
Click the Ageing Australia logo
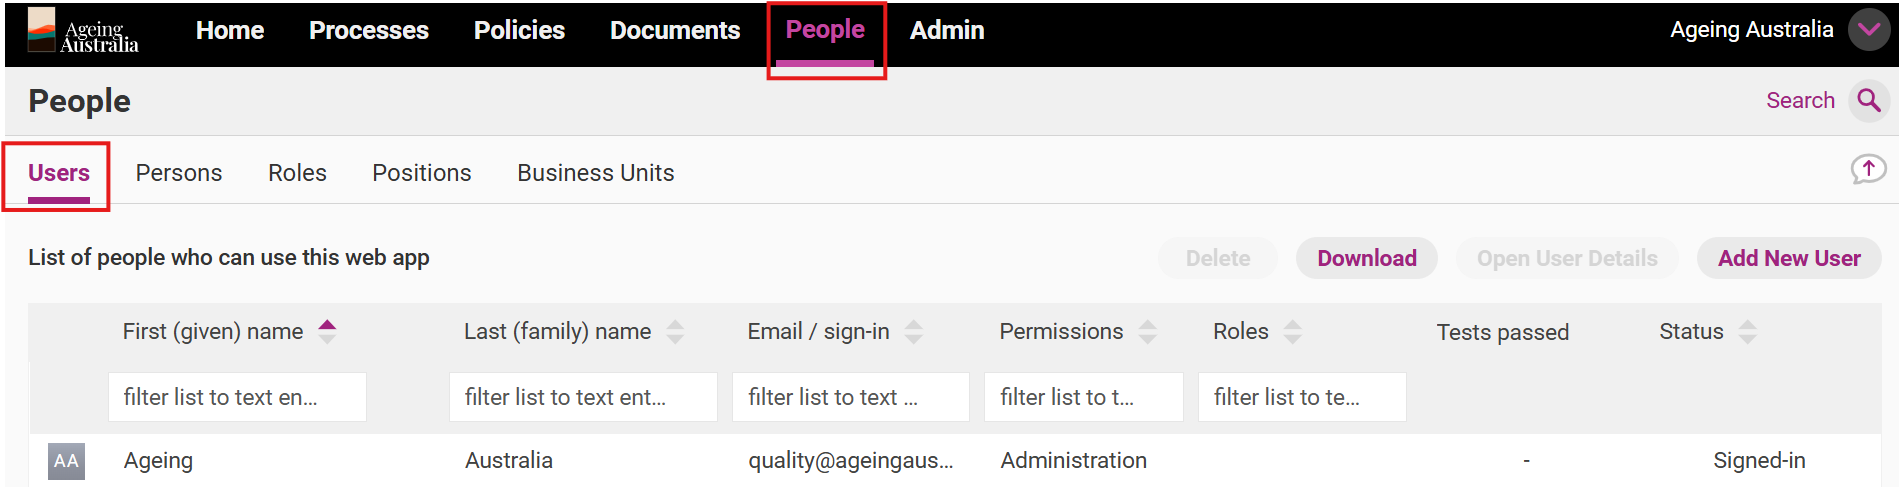83,31
